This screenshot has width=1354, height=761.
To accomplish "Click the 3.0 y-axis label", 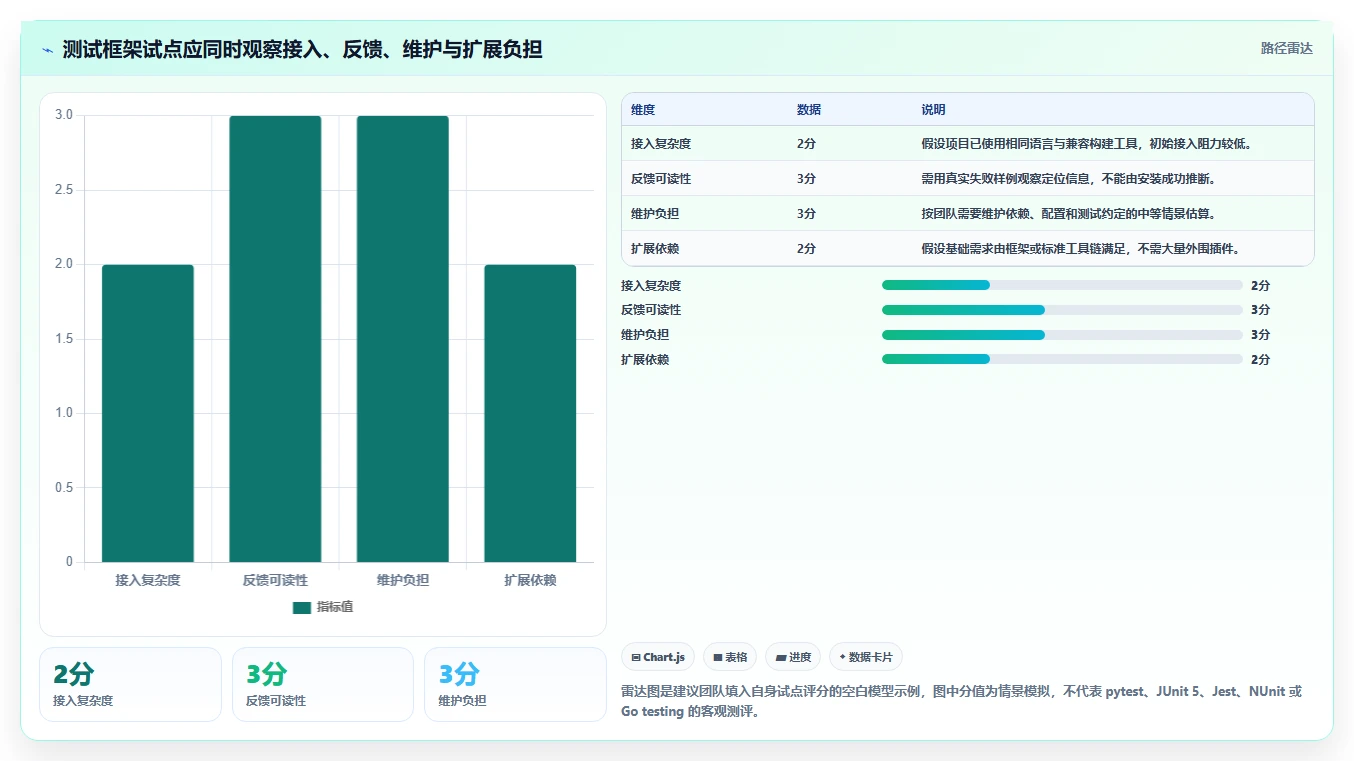I will click(x=64, y=115).
